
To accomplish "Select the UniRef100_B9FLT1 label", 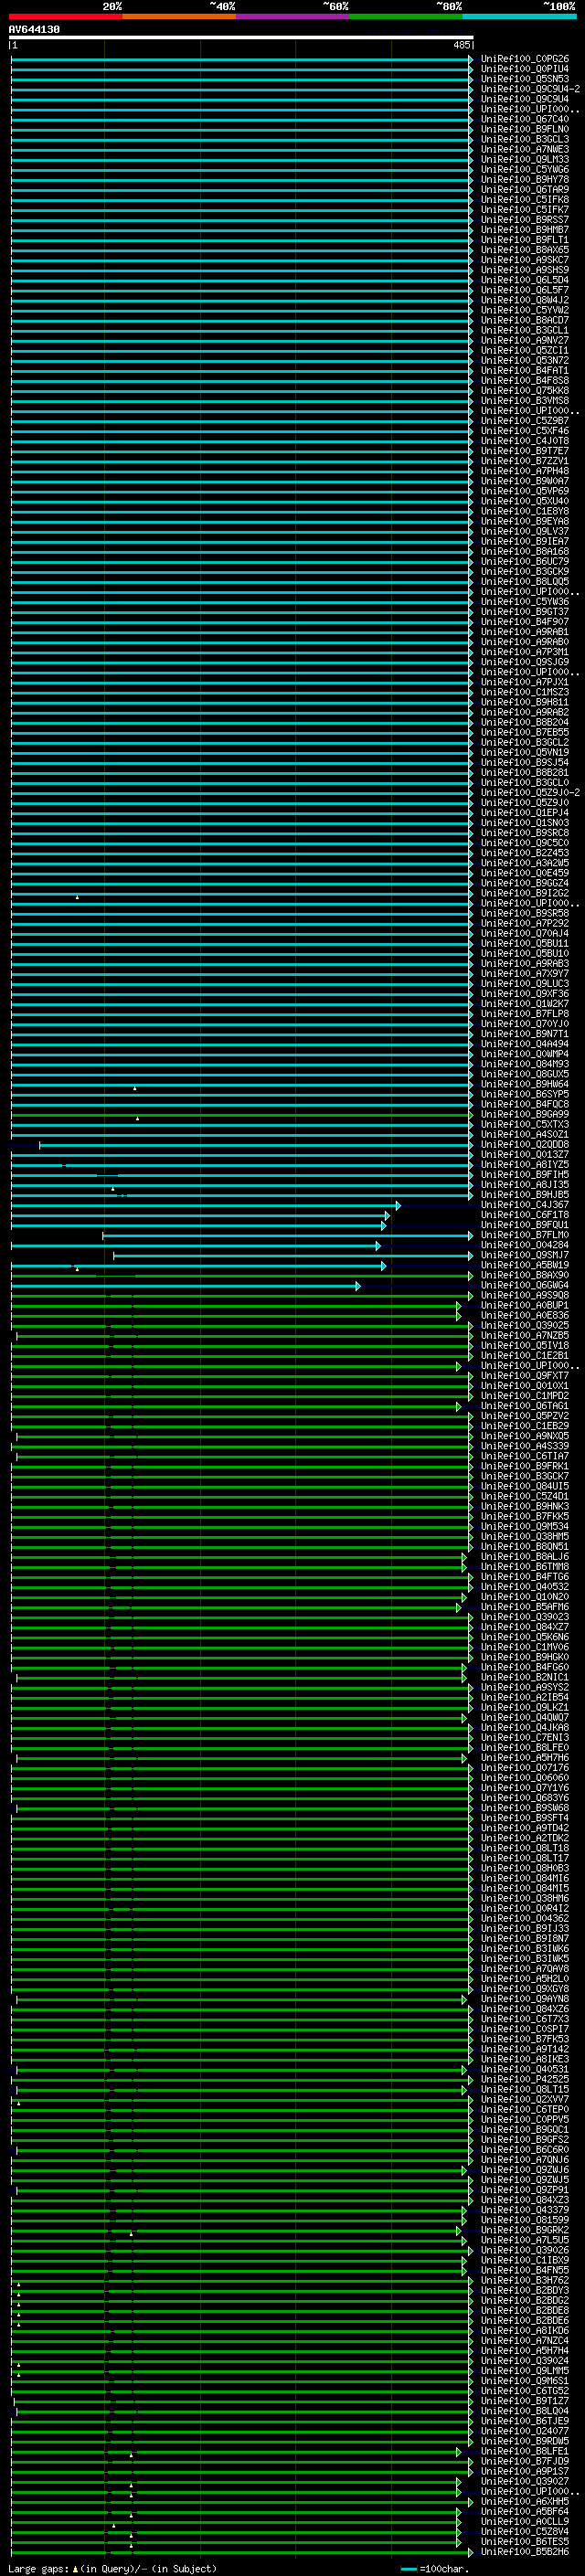I will coord(524,239).
